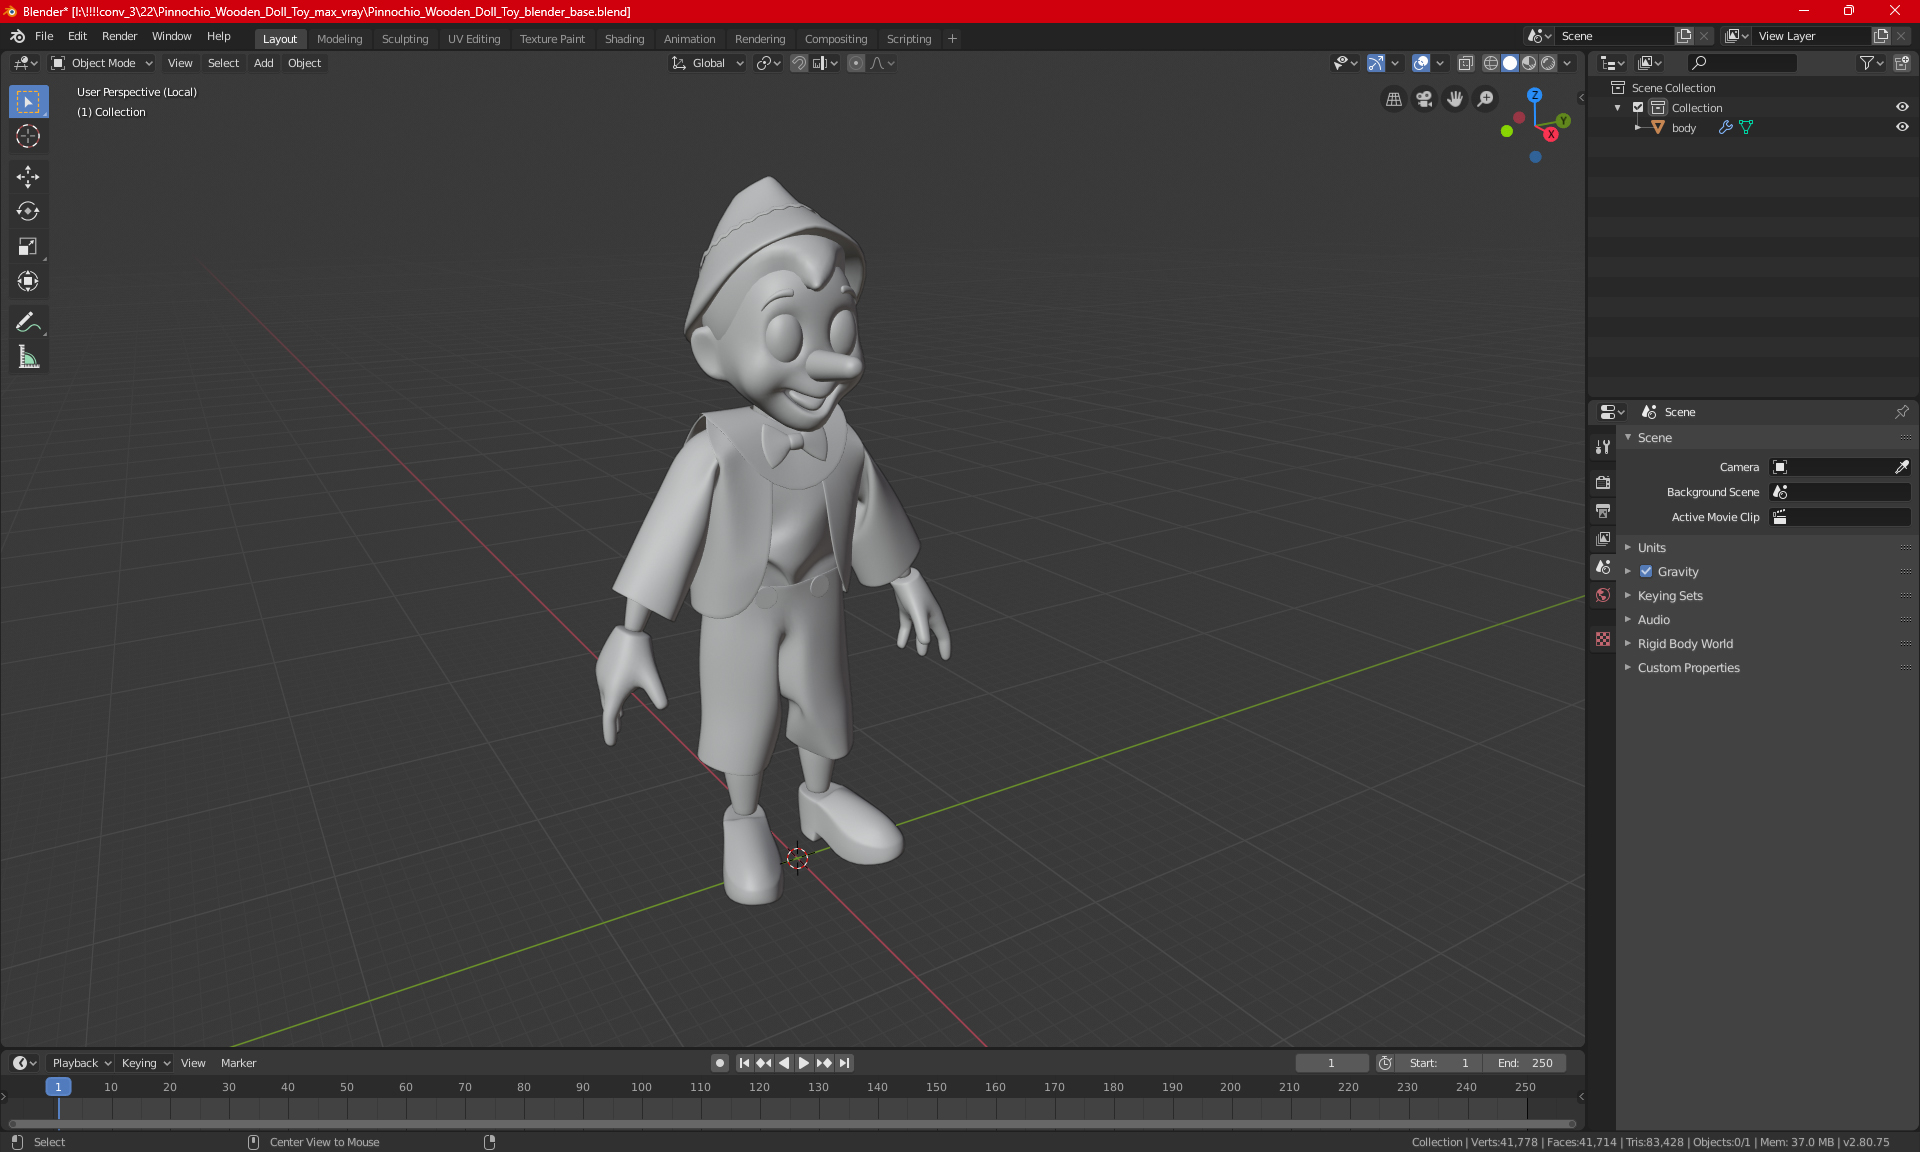Image resolution: width=1920 pixels, height=1152 pixels.
Task: Open the outliner filter dropdown
Action: [x=1870, y=63]
